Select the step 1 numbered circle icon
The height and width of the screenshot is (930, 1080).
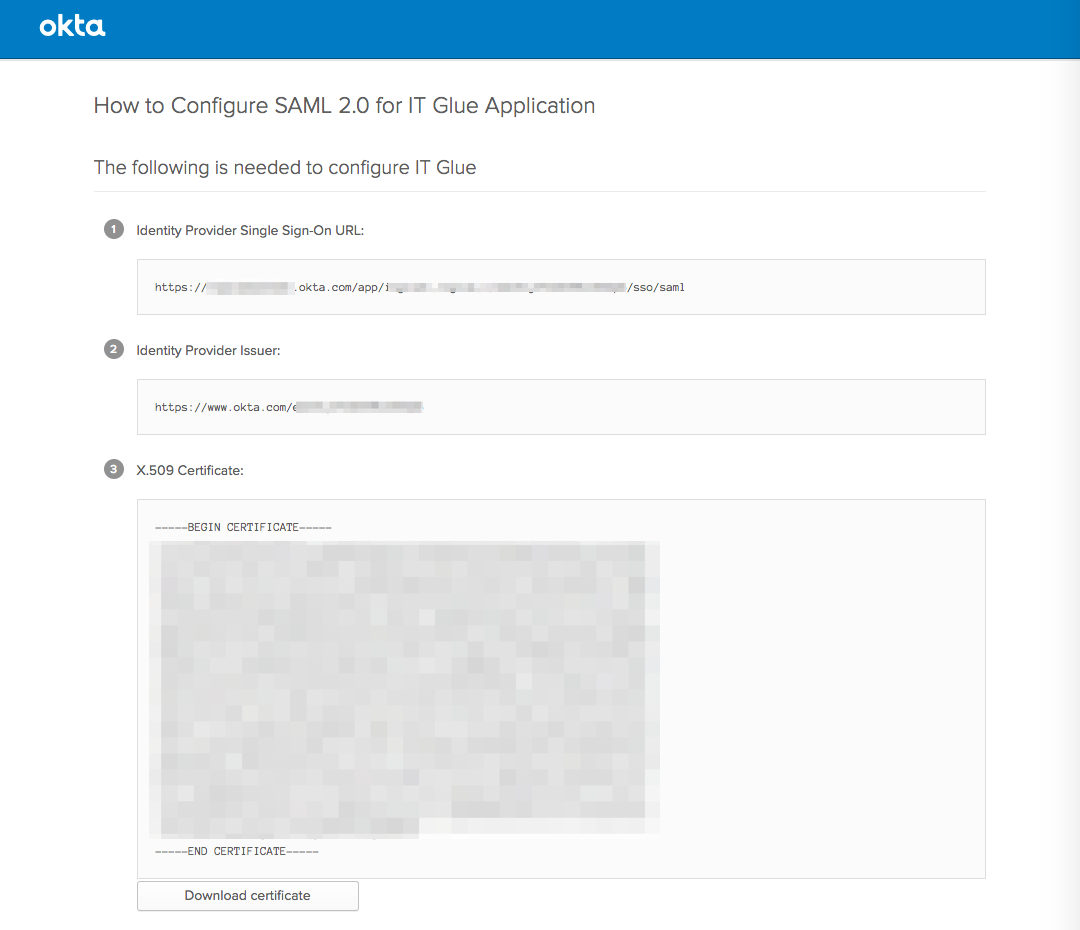(113, 228)
